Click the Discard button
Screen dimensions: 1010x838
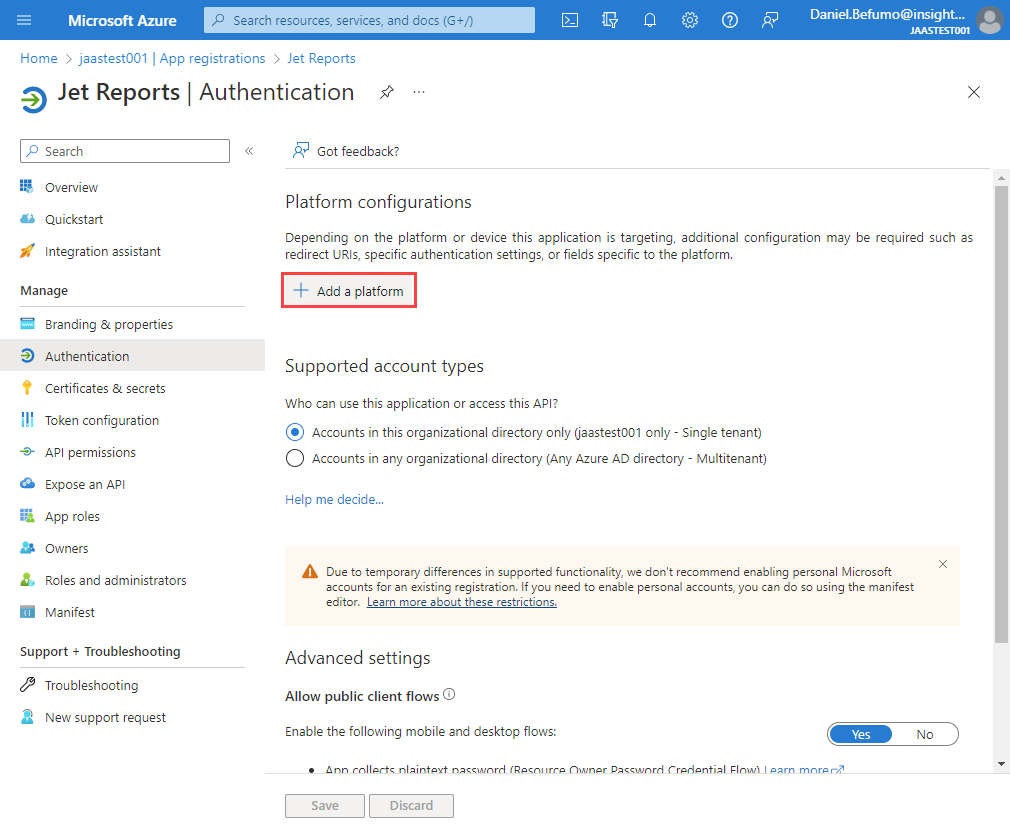411,805
